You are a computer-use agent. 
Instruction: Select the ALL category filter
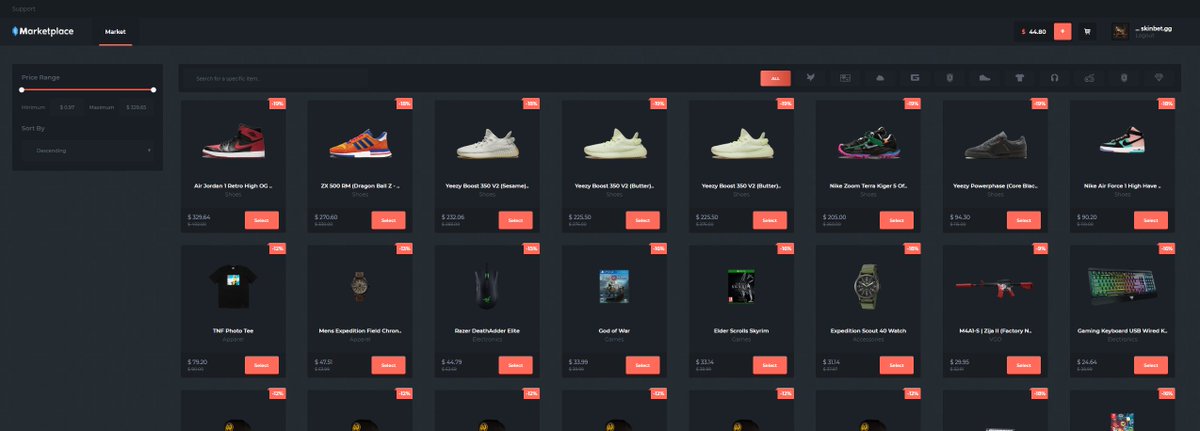[x=775, y=78]
